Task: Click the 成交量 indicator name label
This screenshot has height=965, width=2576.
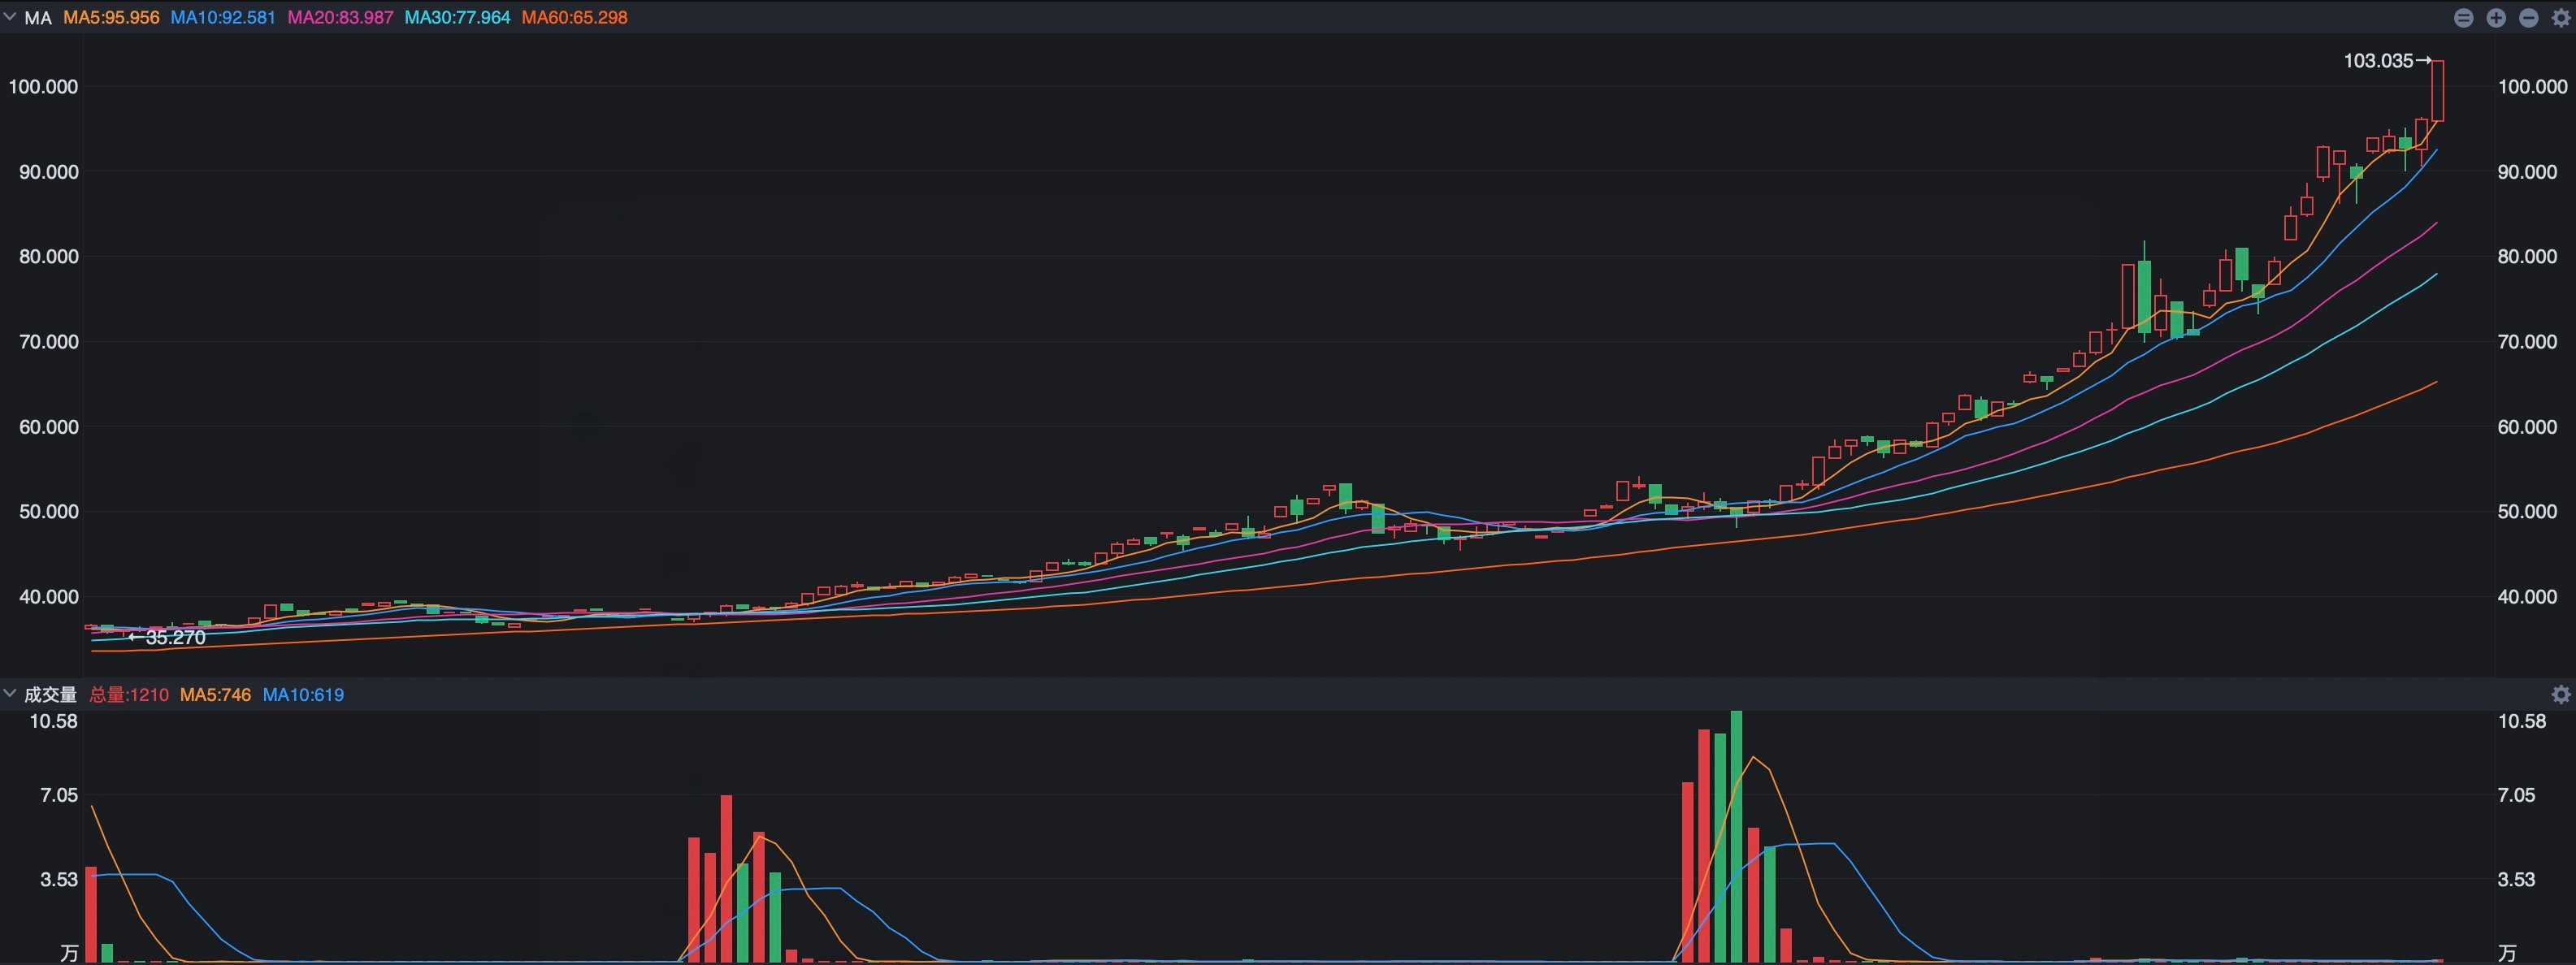Action: coord(50,694)
